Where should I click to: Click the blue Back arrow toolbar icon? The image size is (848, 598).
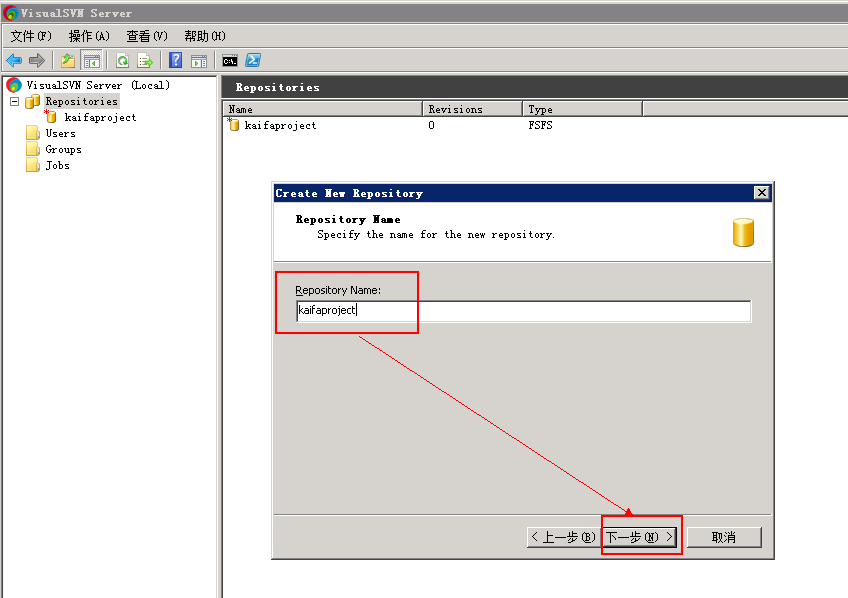coord(14,61)
